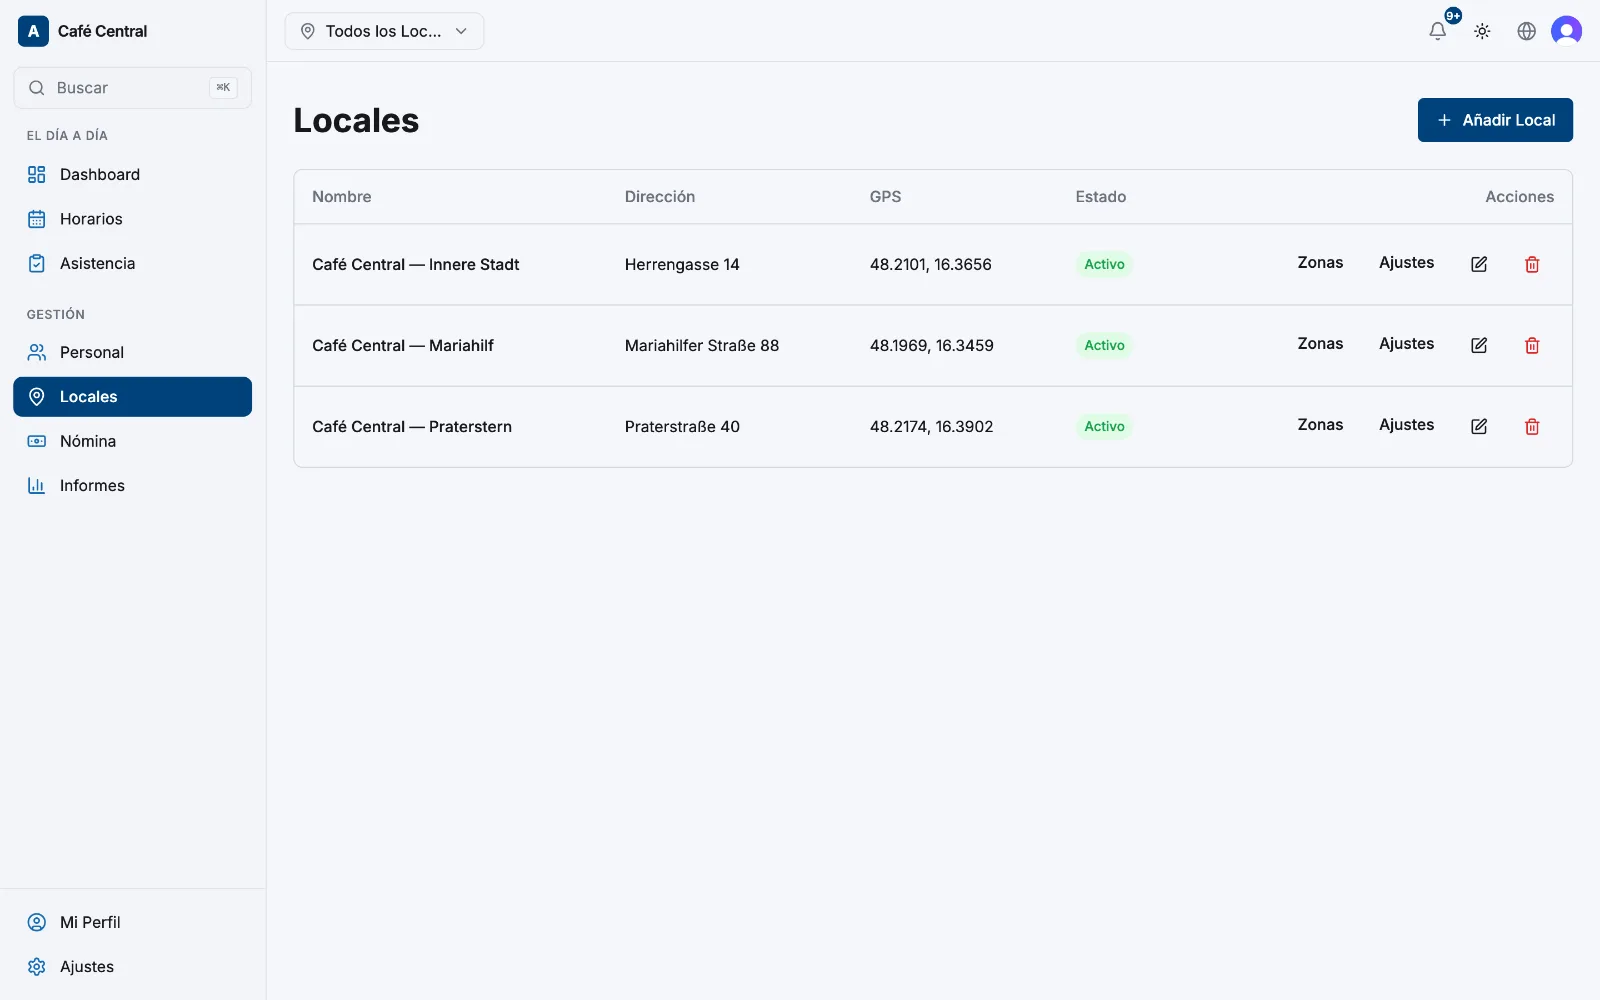Open Nómina in sidebar
This screenshot has width=1600, height=1000.
click(132, 441)
